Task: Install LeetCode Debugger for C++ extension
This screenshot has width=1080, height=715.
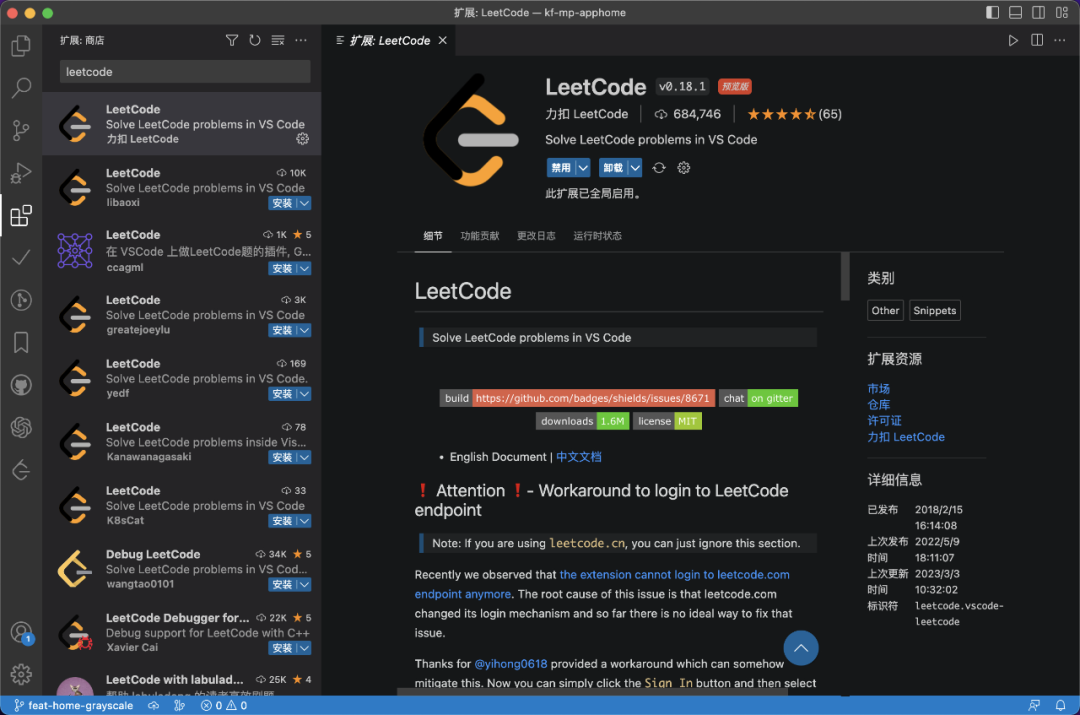Action: pos(282,648)
